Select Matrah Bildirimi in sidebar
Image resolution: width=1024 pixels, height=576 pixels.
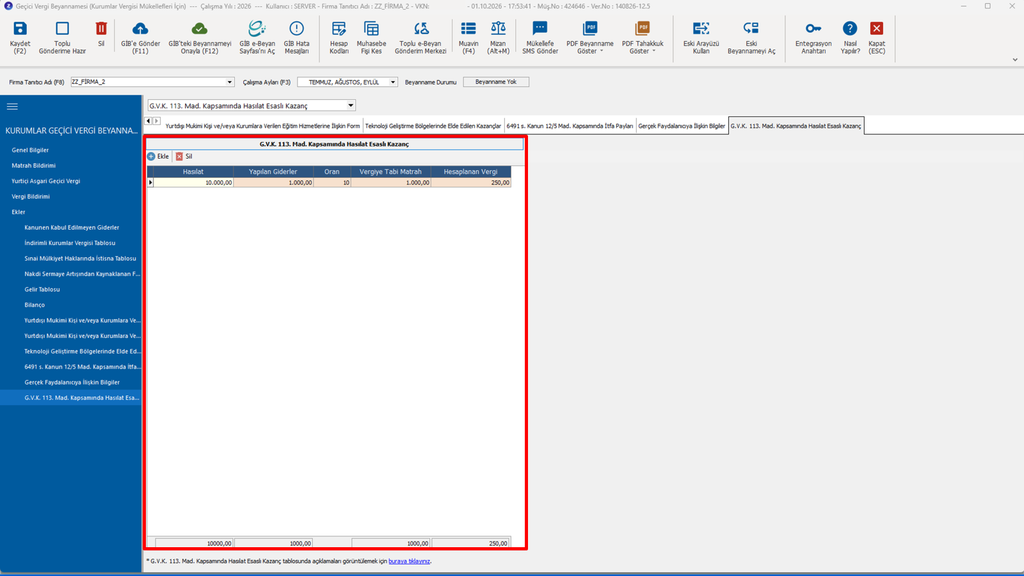coord(33,166)
